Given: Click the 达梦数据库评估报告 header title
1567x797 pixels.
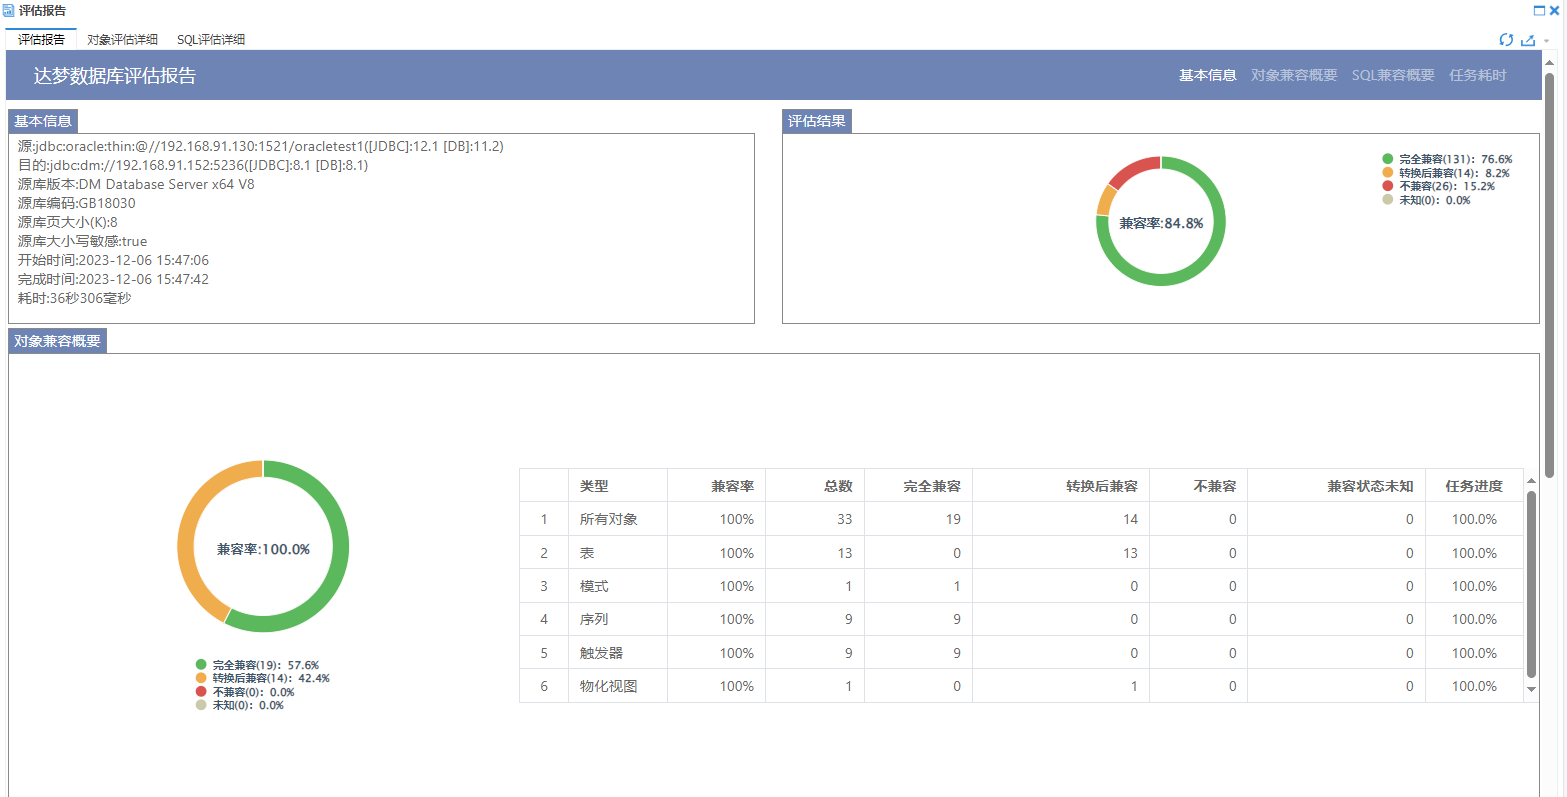Looking at the screenshot, I should pos(115,76).
